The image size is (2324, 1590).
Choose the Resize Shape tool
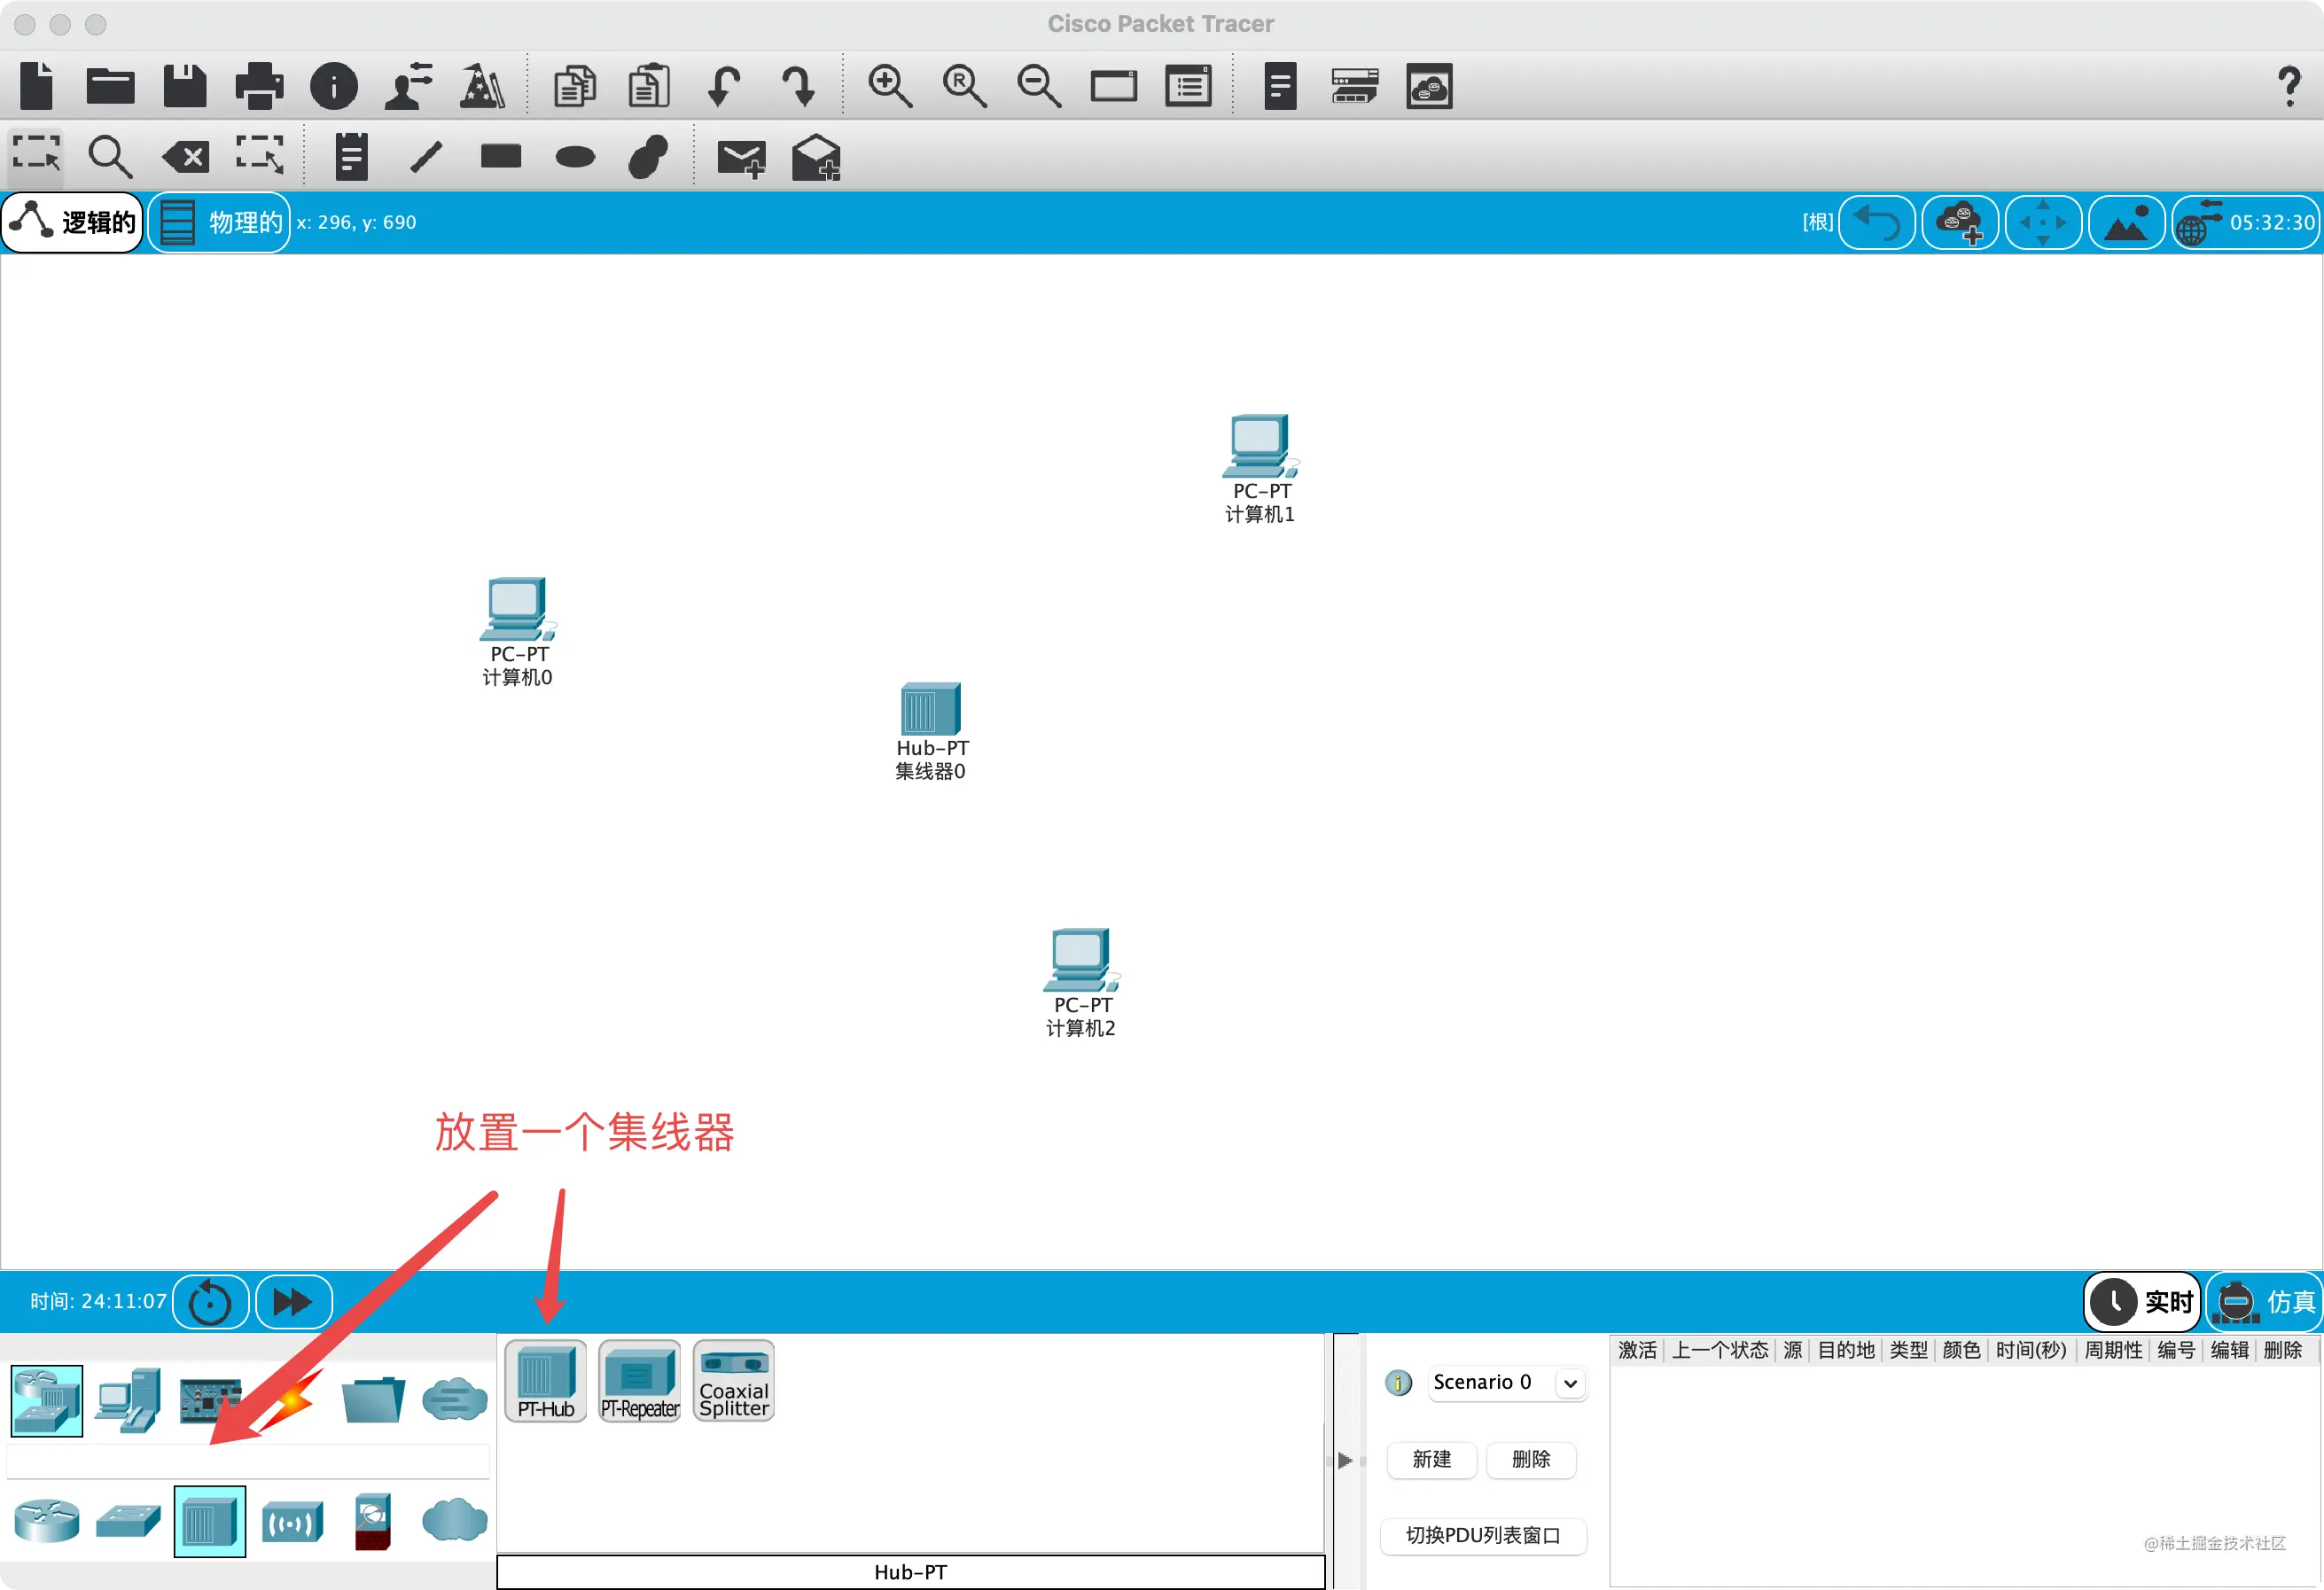[260, 156]
